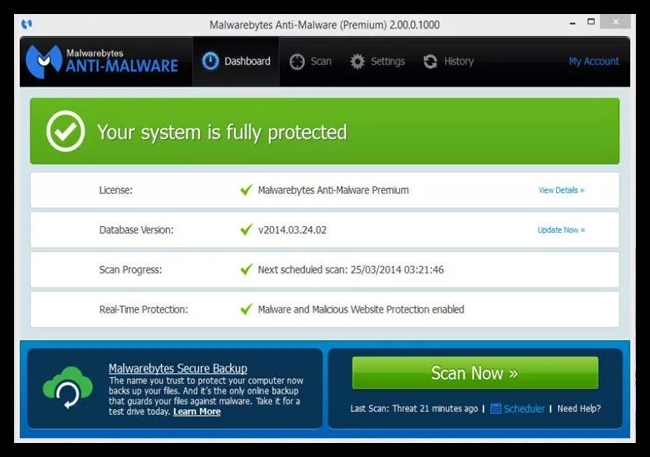Screen dimensions: 650x457
Task: Close the Malwarebytes window
Action: click(616, 22)
